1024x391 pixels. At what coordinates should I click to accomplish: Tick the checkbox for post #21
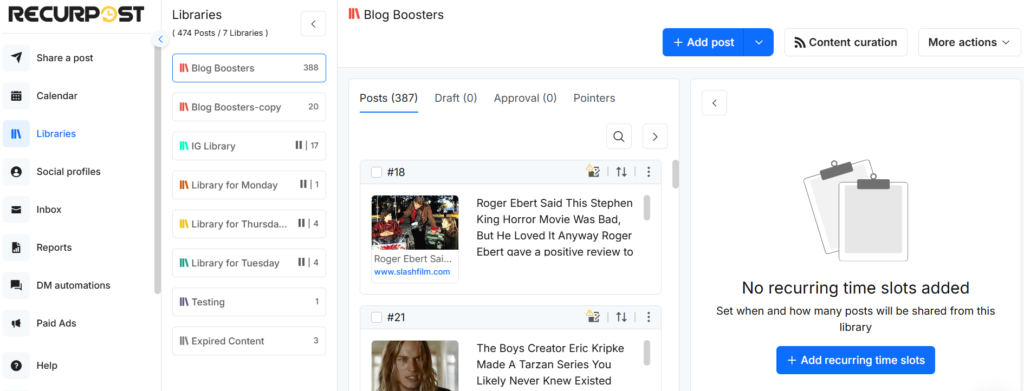(376, 318)
